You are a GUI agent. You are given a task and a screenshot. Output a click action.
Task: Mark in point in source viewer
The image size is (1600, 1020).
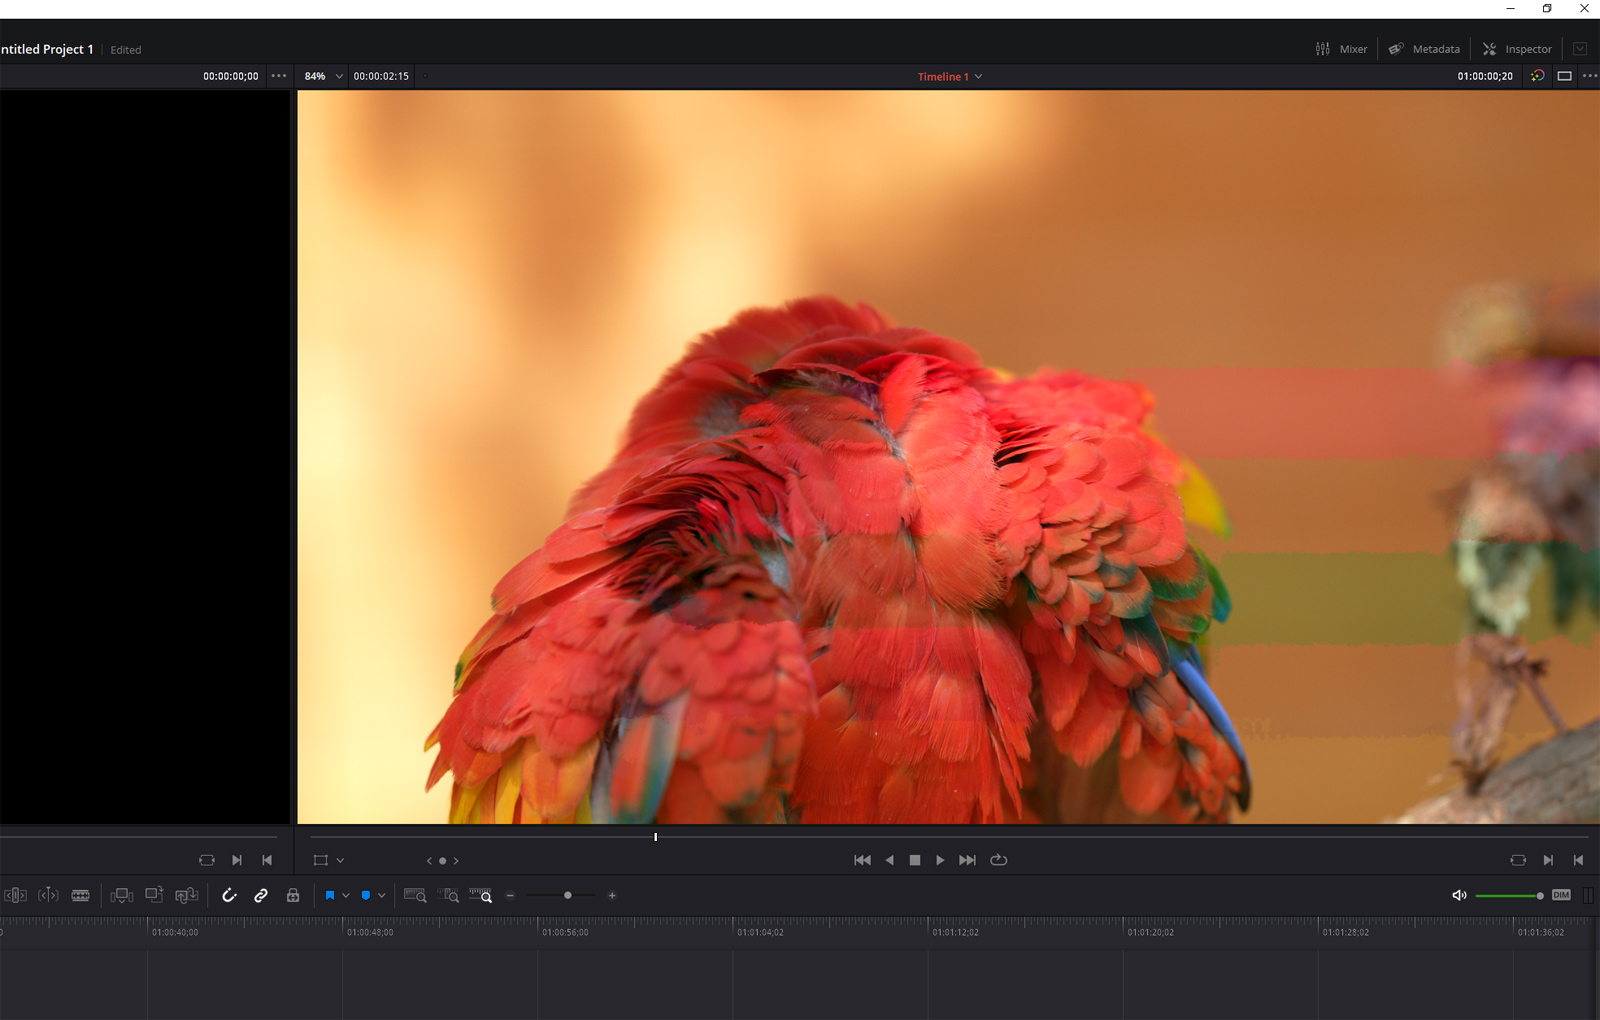[x=237, y=860]
